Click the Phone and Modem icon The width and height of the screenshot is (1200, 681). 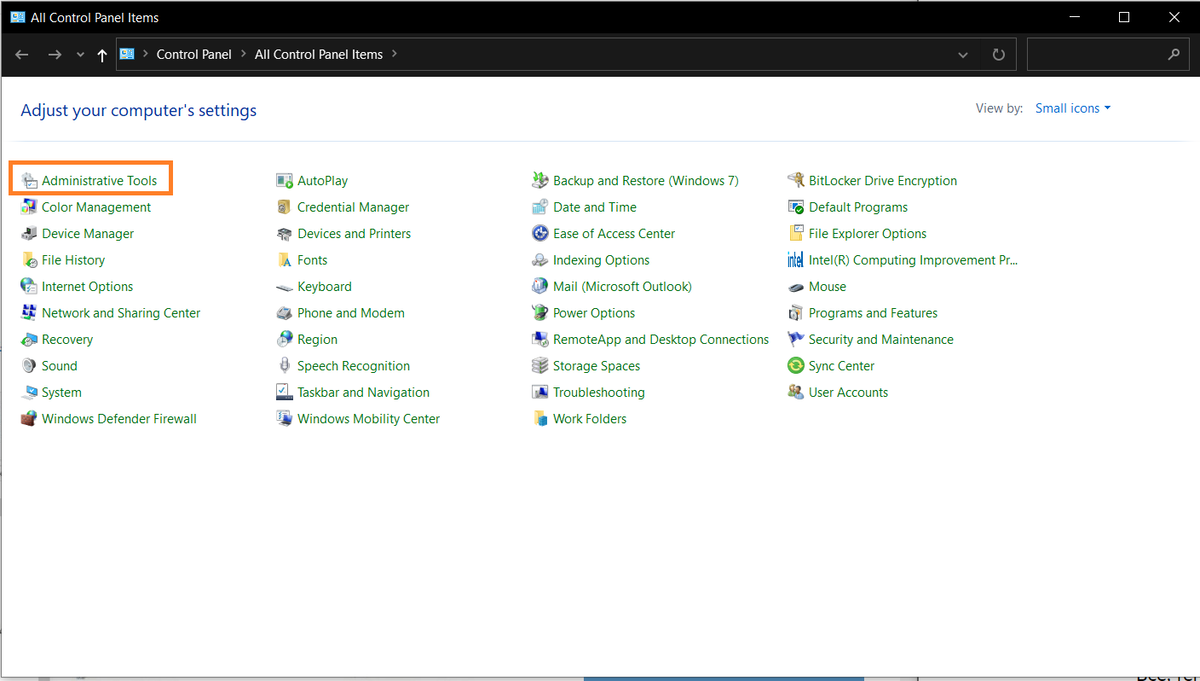click(284, 313)
